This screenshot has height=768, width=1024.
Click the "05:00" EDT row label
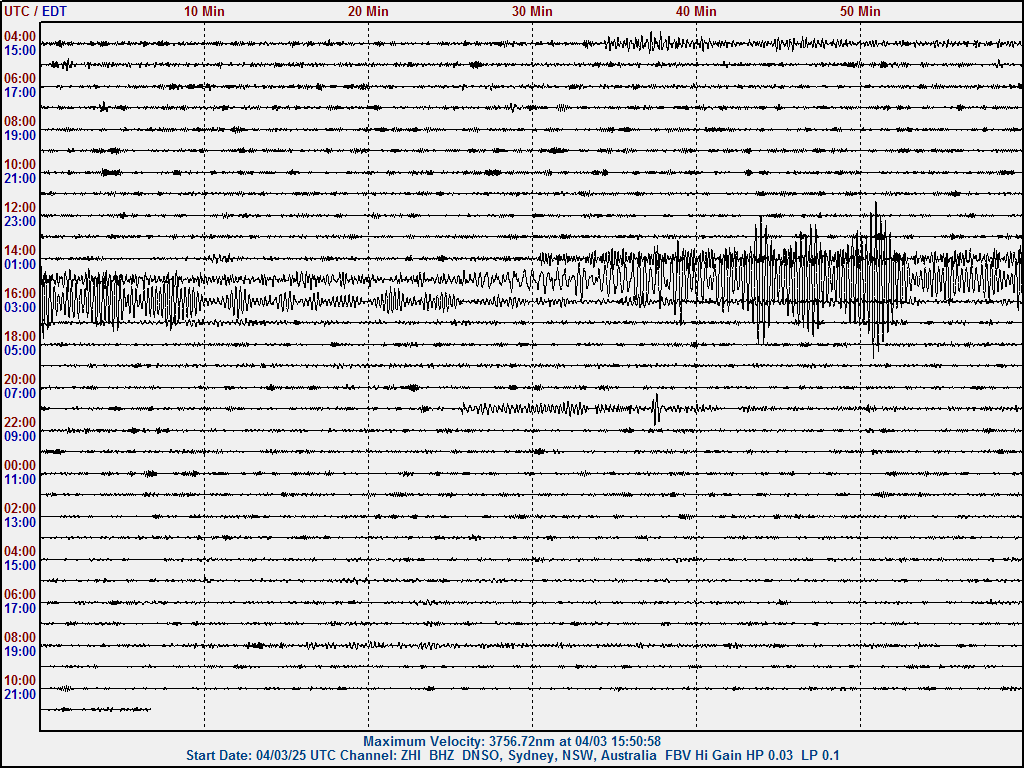click(x=20, y=351)
